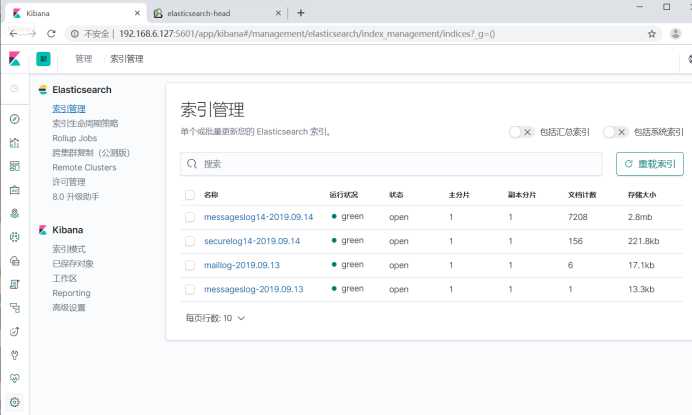Open 工作区 under Kibana section
692x415 pixels.
[64, 278]
